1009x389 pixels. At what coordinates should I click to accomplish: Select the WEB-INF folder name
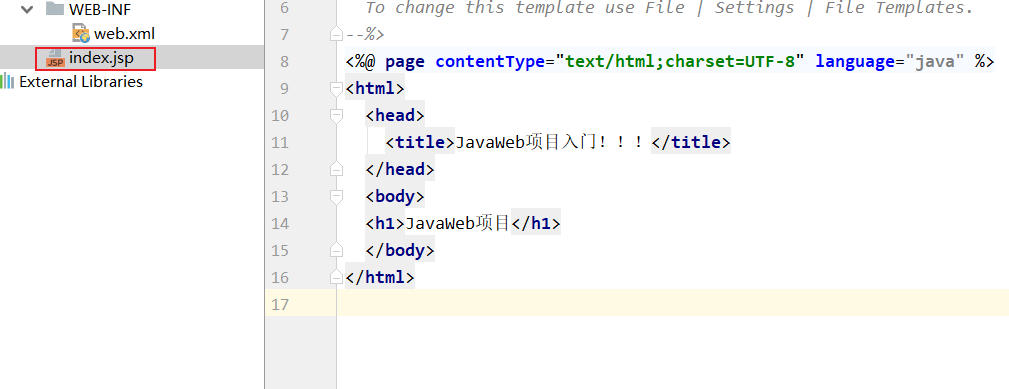(x=100, y=10)
